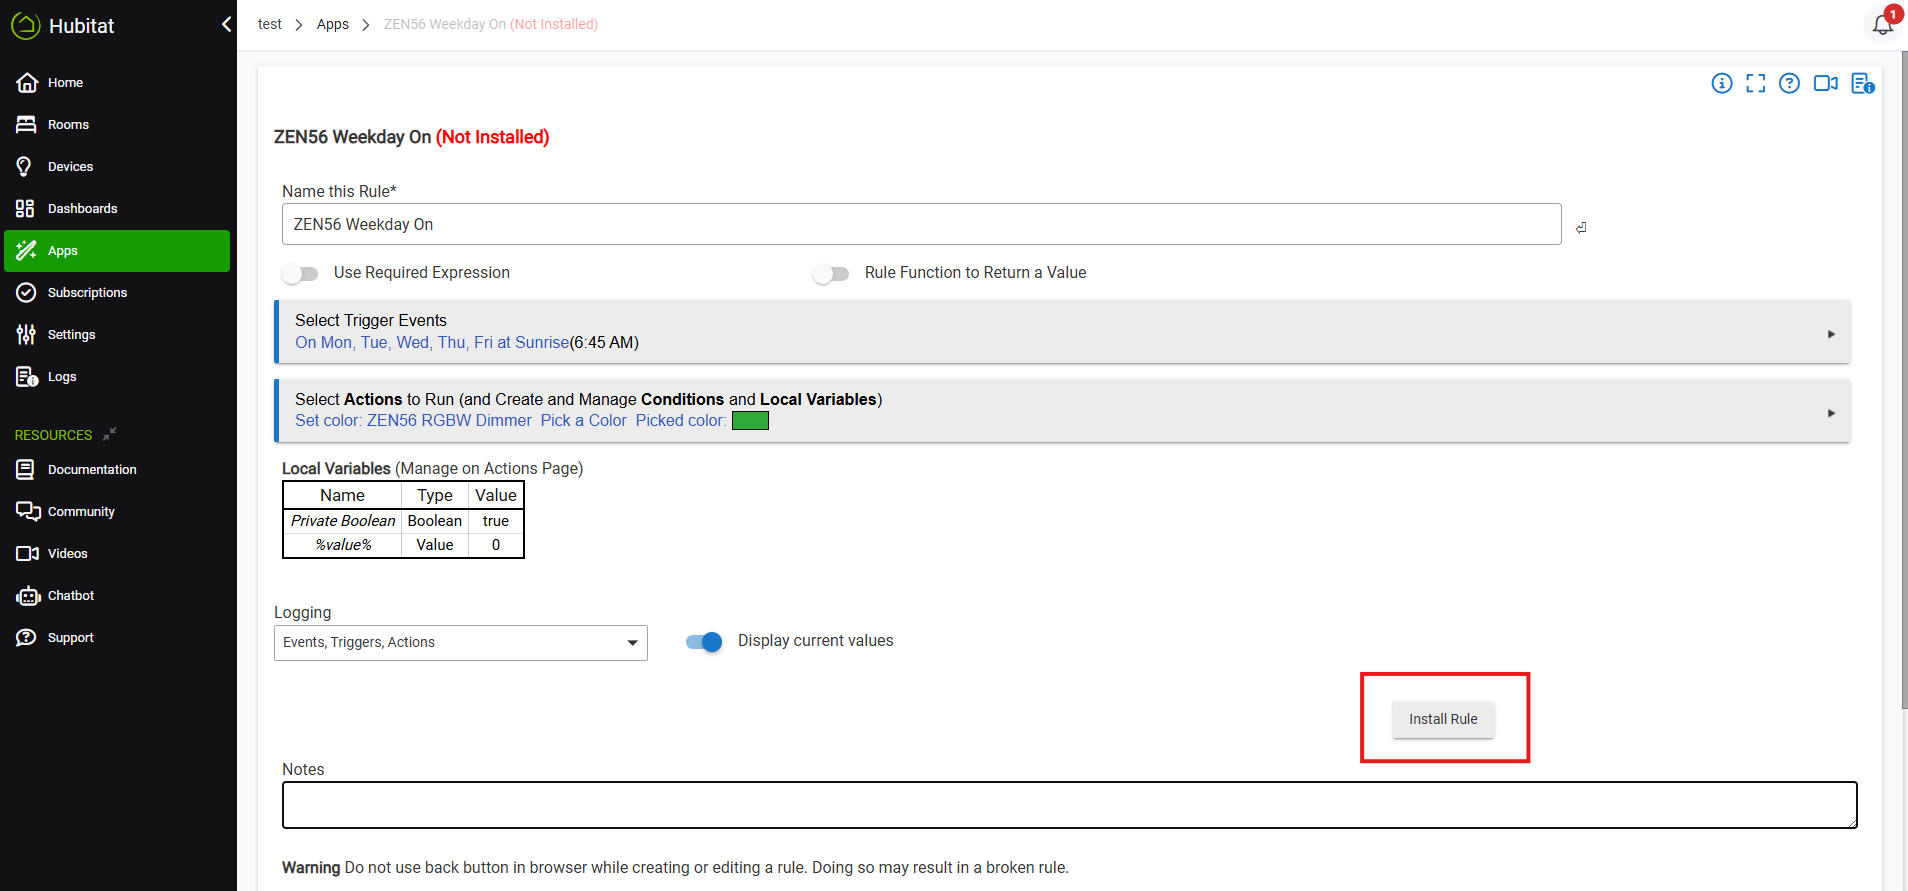Open Videos resource link
Viewport: 1908px width, 891px height.
click(117, 554)
